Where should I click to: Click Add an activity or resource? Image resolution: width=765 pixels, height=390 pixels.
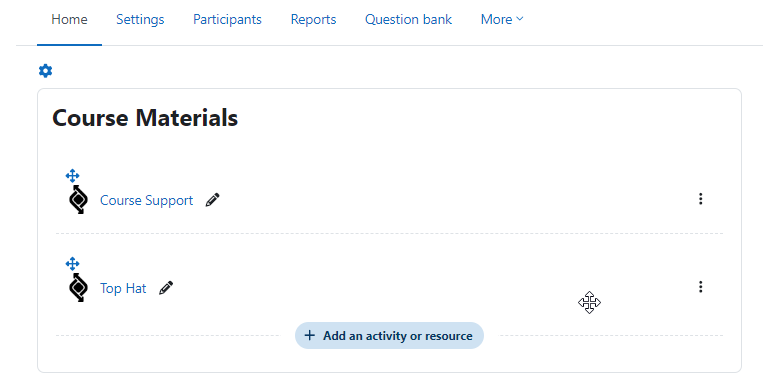pyautogui.click(x=389, y=335)
